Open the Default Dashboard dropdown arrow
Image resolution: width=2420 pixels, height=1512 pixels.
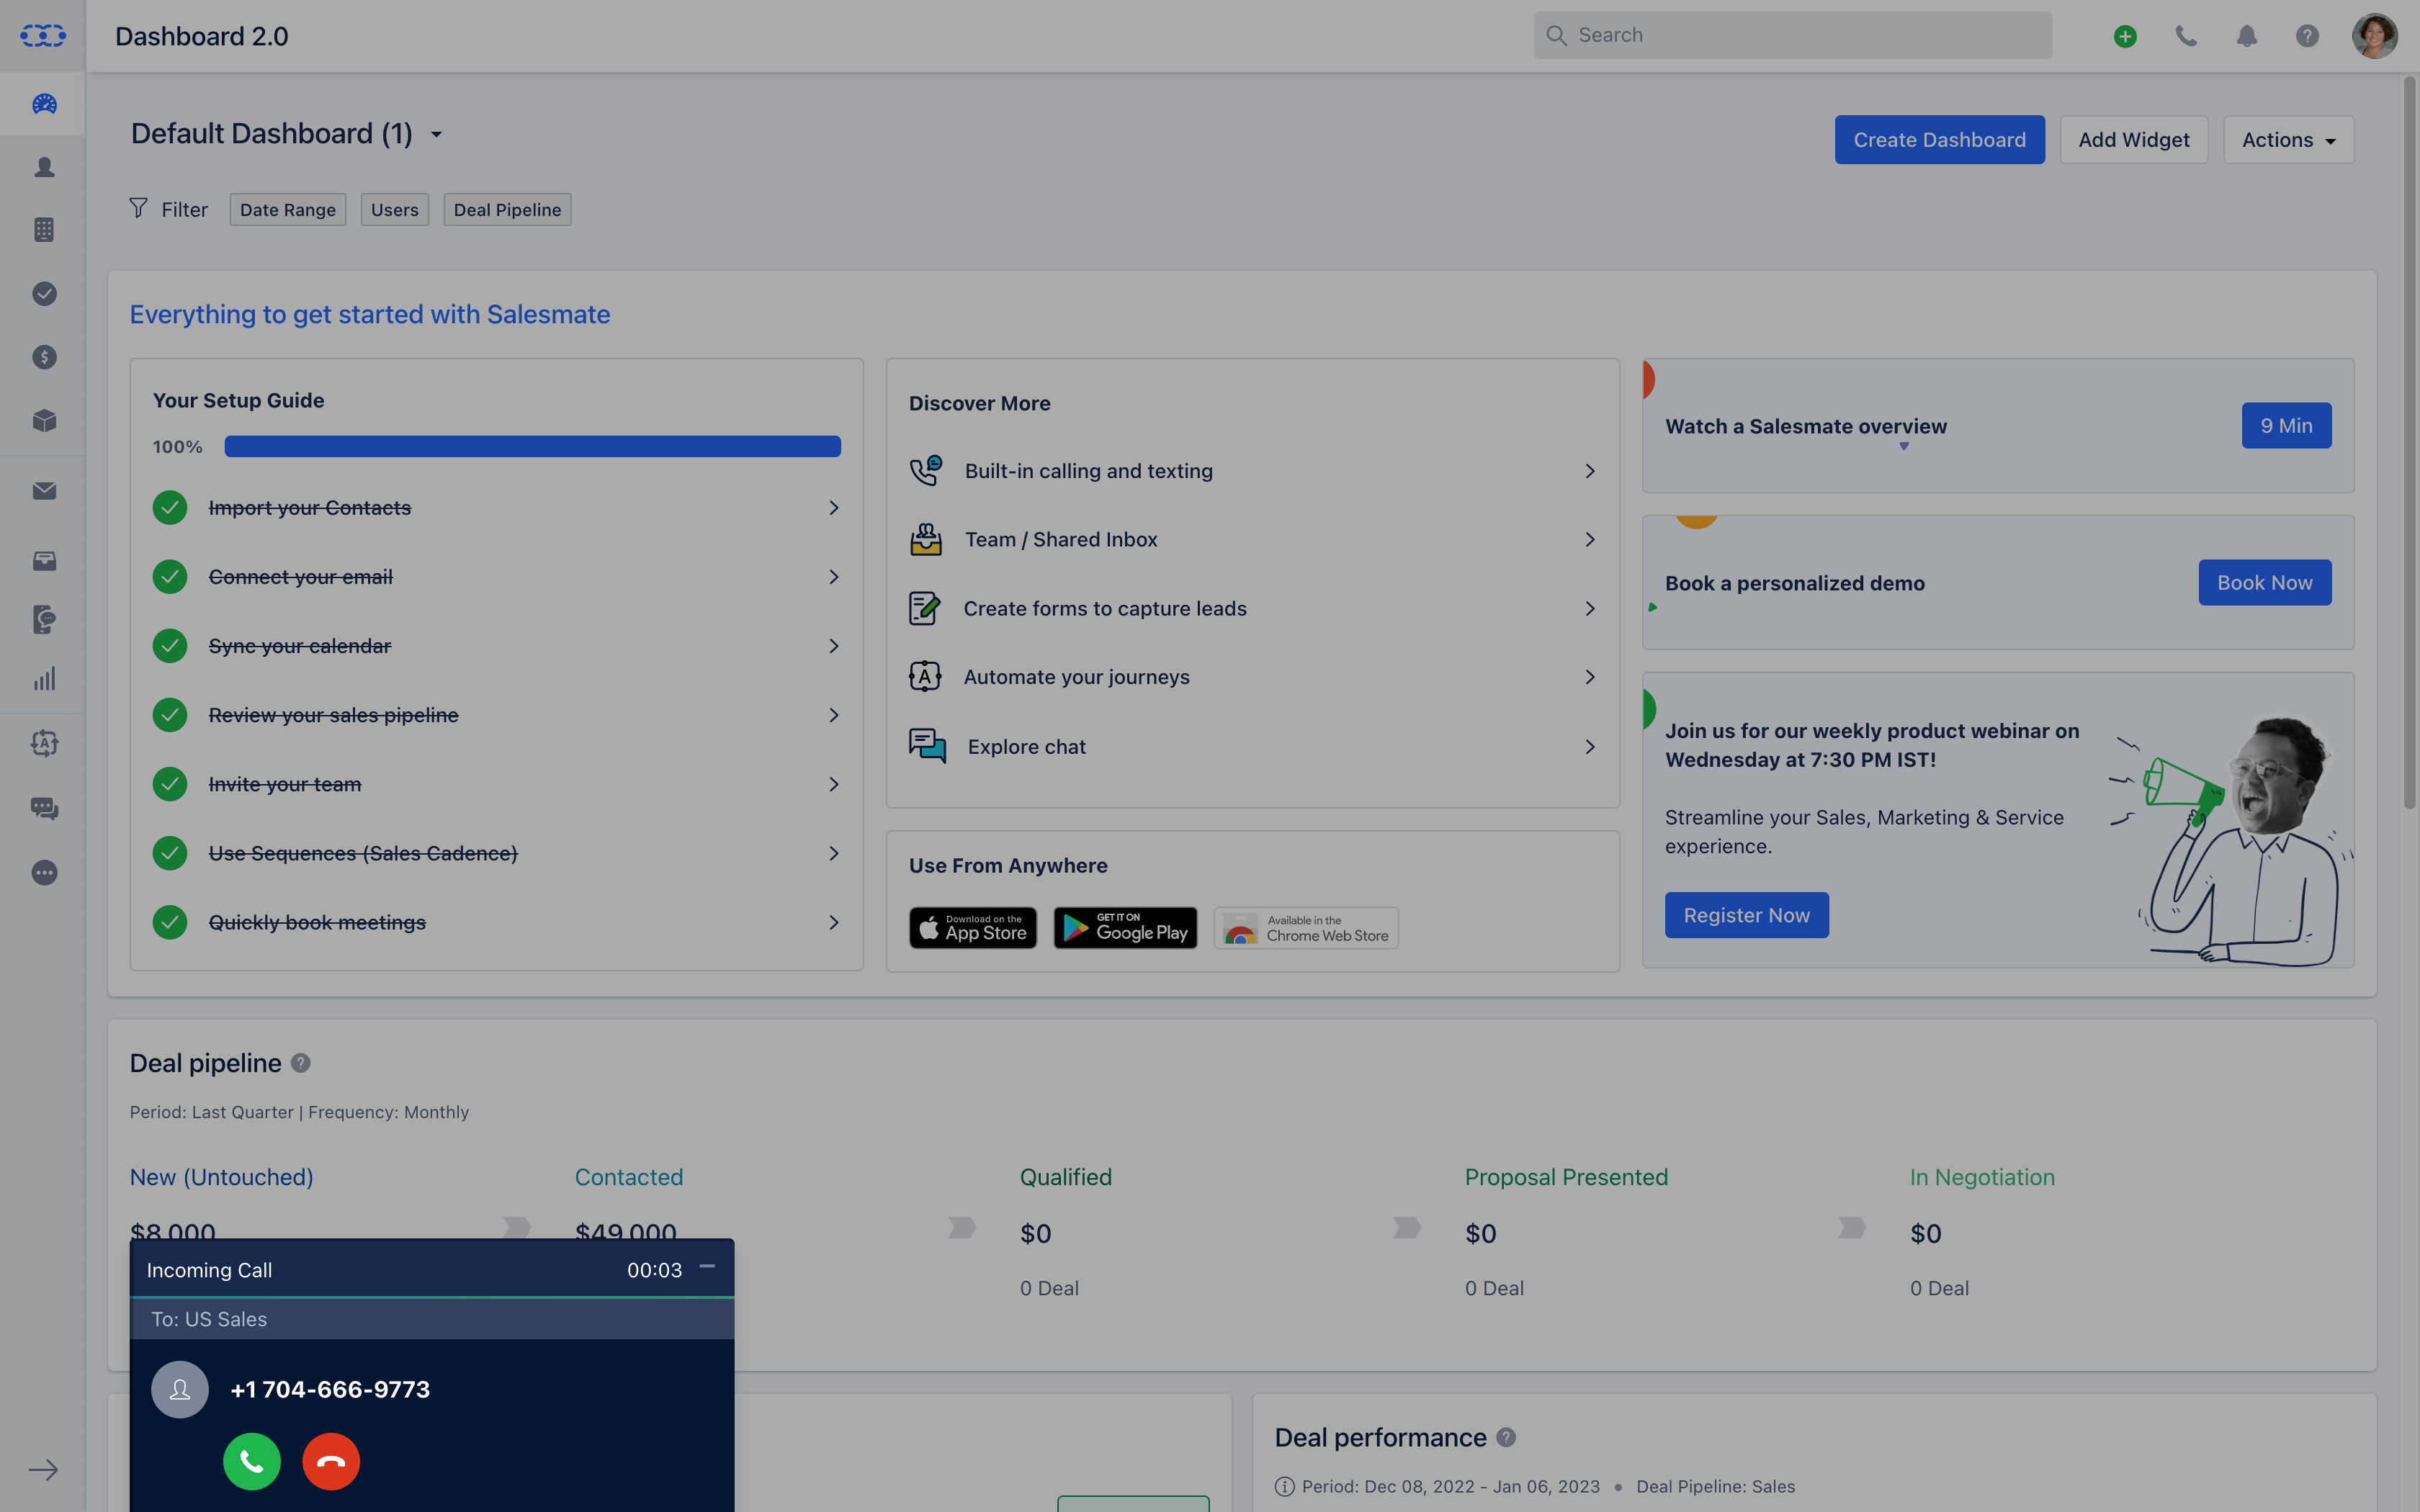(436, 135)
